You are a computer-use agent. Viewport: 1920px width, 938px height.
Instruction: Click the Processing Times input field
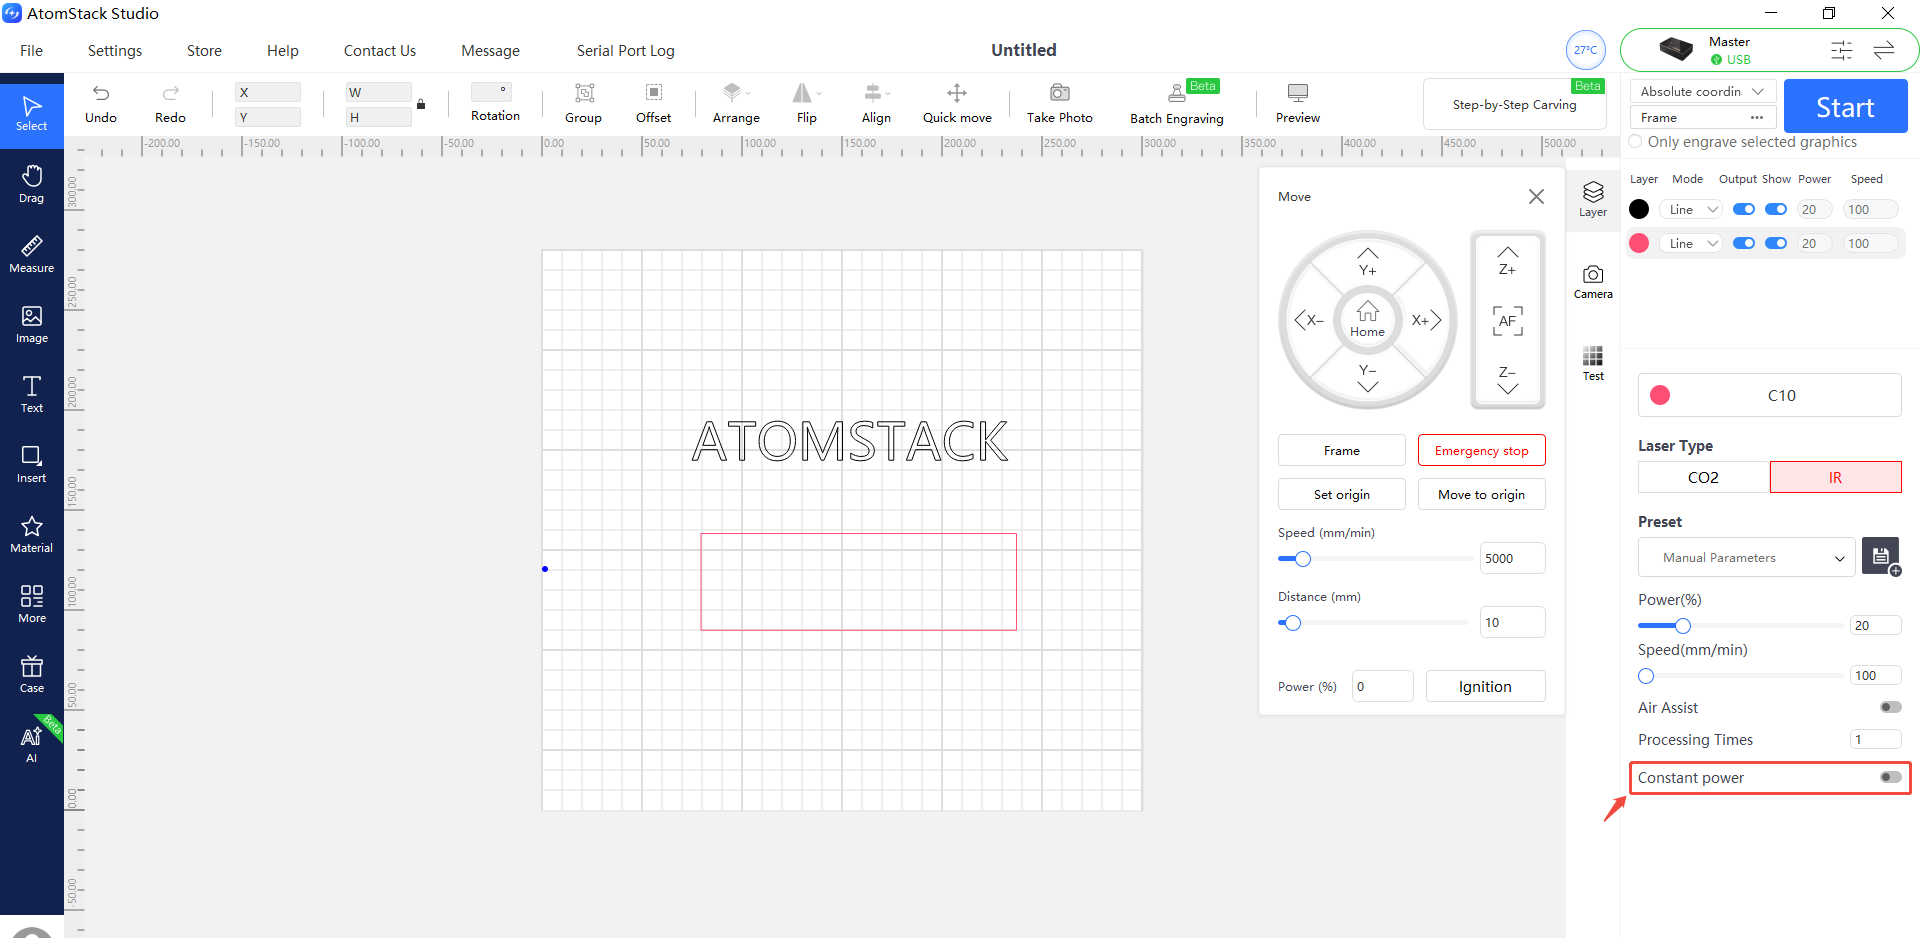pyautogui.click(x=1875, y=739)
